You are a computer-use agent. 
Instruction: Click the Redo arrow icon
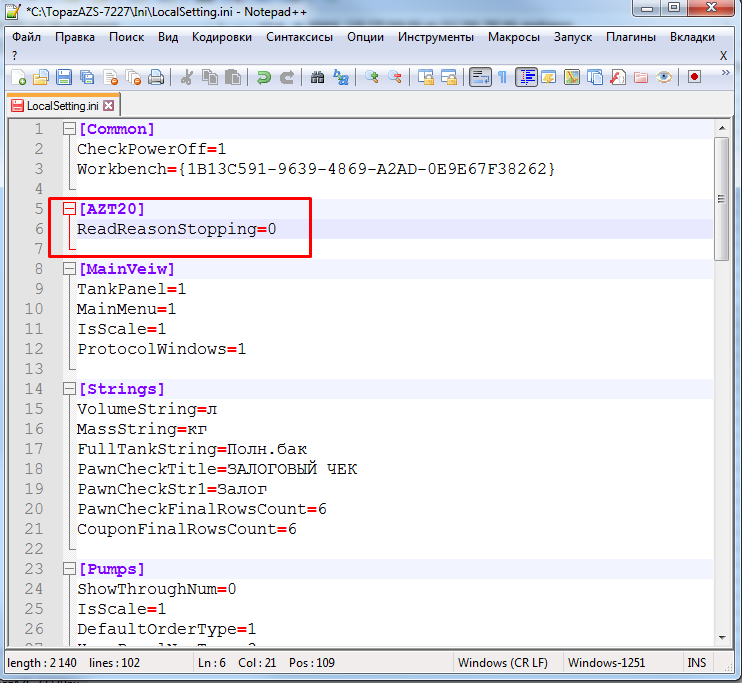287,77
